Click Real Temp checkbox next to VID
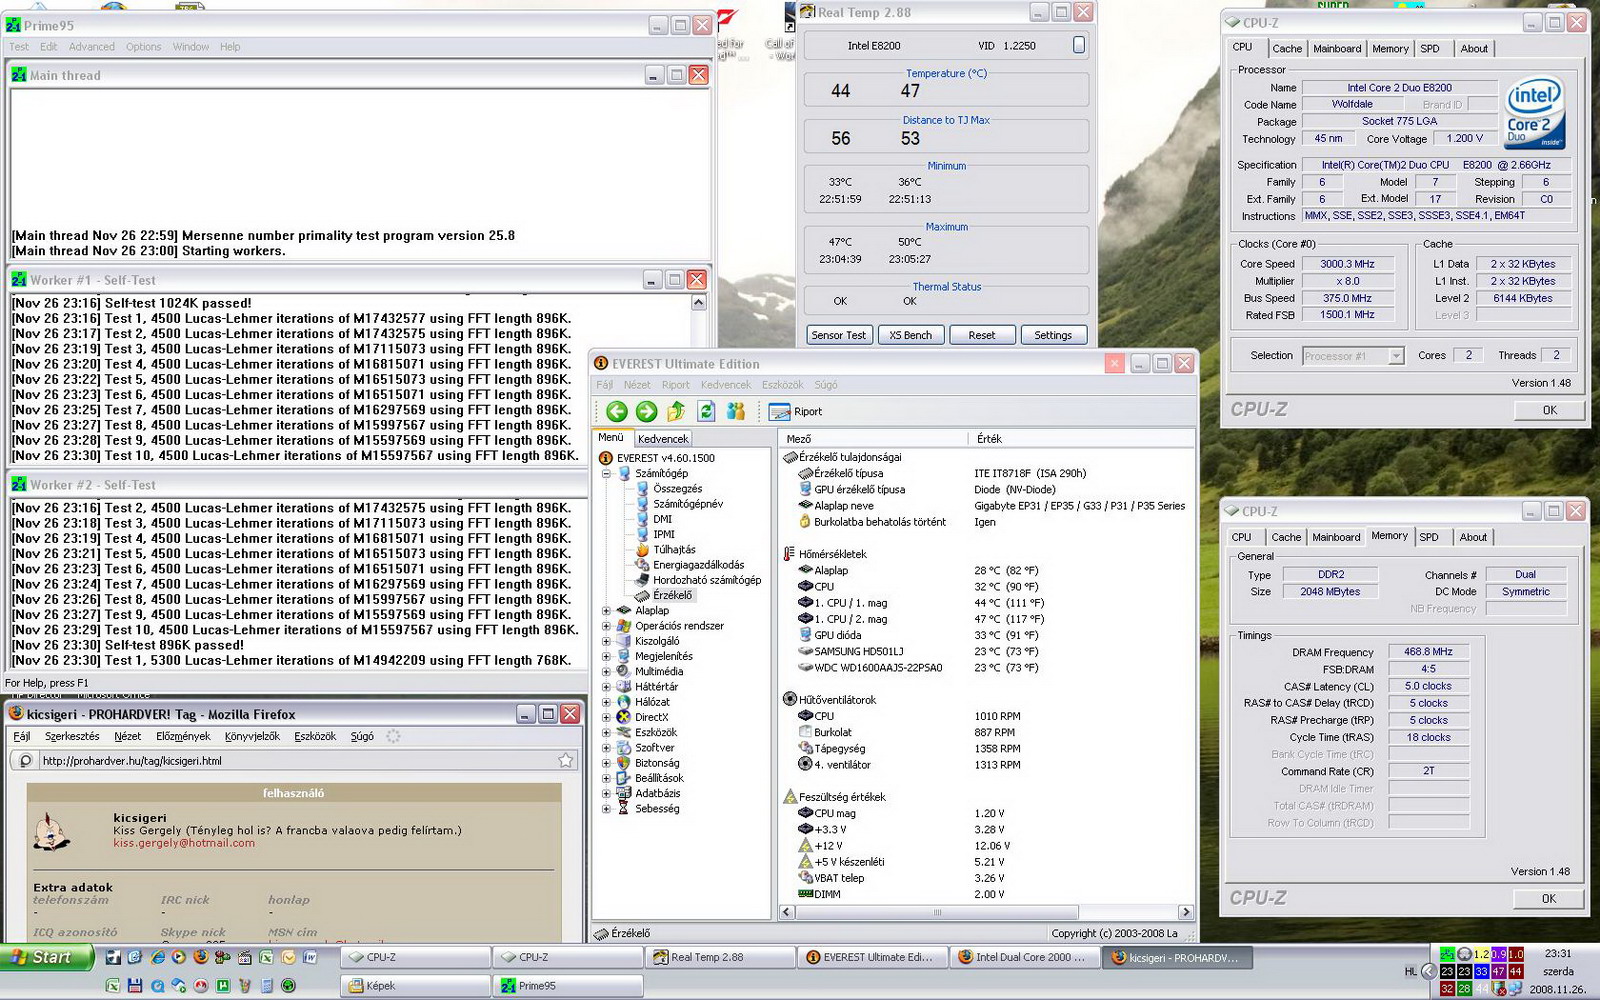The width and height of the screenshot is (1600, 1000). [x=1079, y=44]
